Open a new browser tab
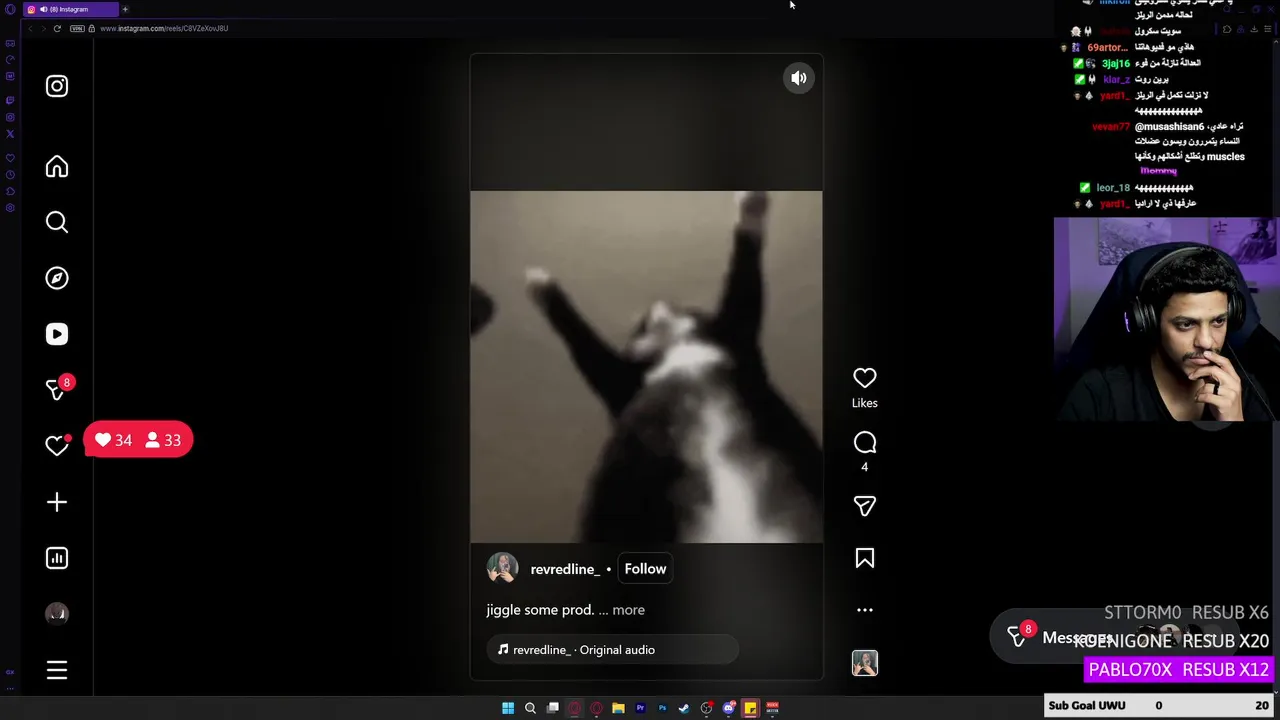The image size is (1280, 720). [125, 9]
